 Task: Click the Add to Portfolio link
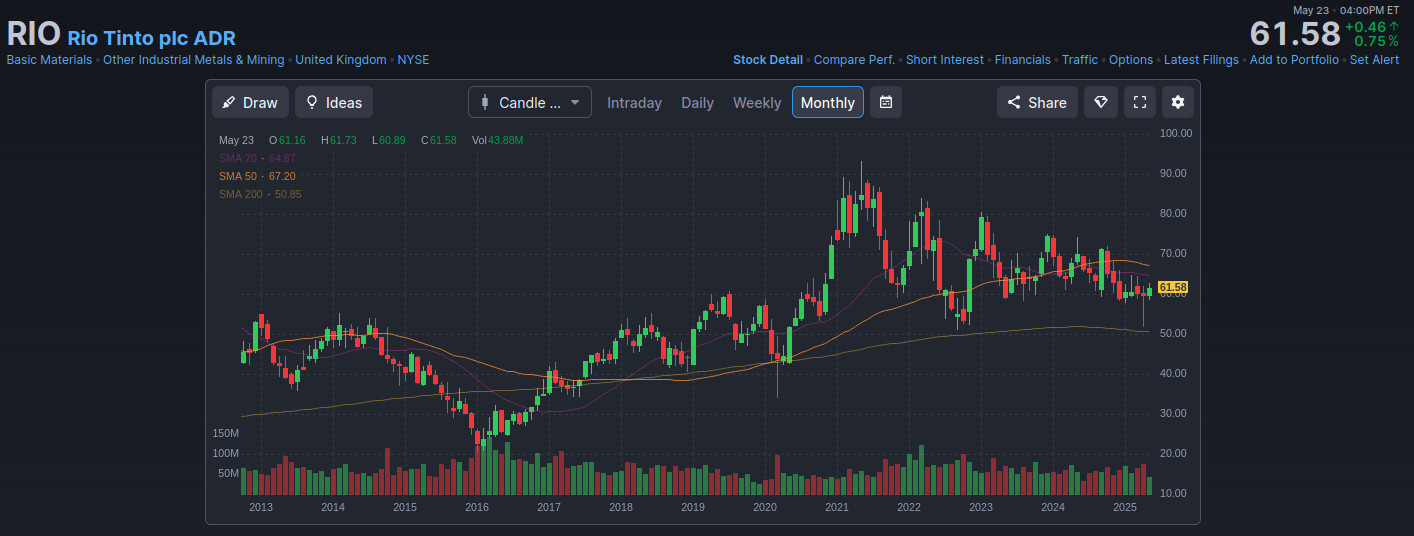(1293, 60)
